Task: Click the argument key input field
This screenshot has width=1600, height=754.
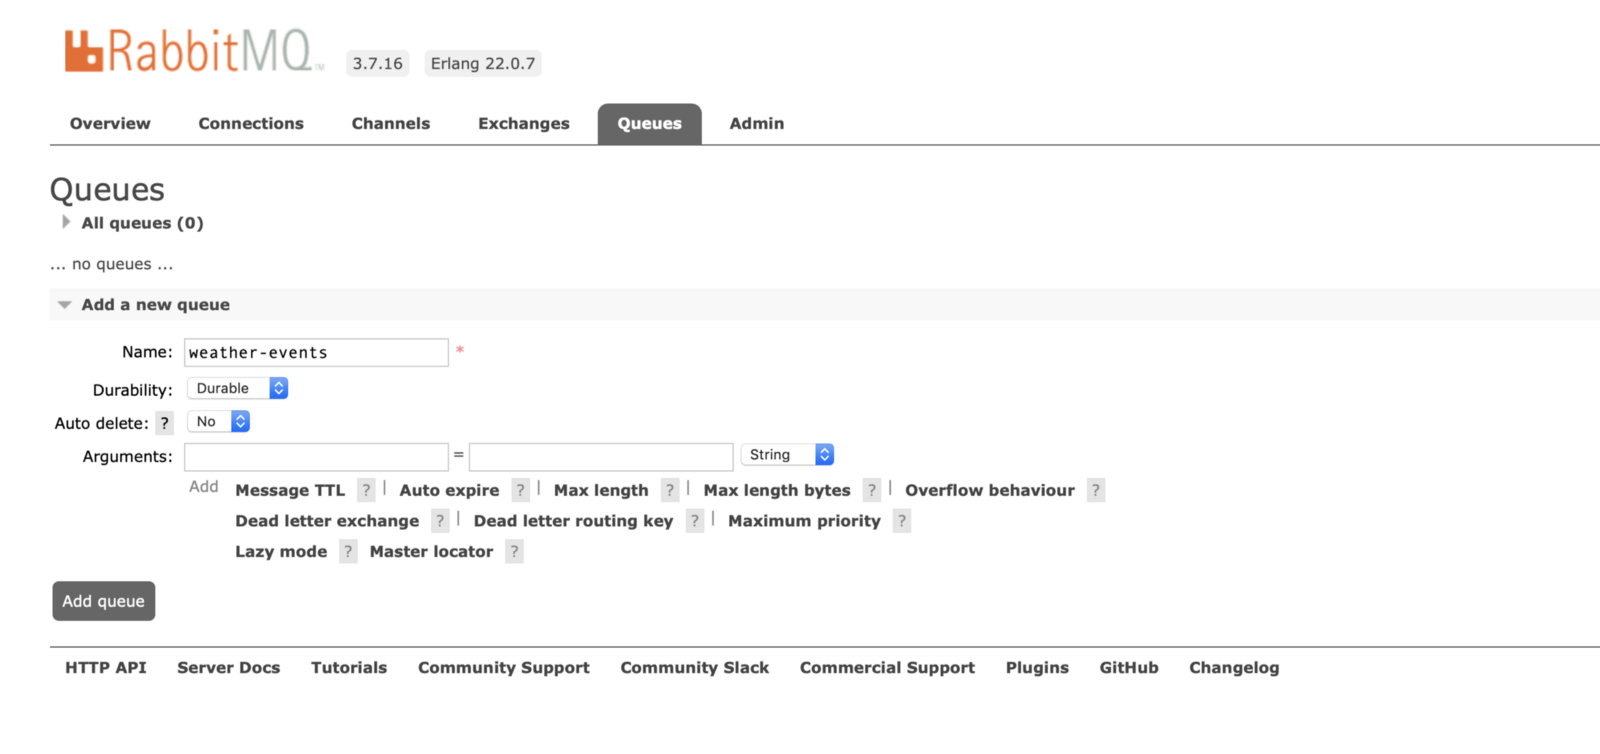Action: (316, 457)
